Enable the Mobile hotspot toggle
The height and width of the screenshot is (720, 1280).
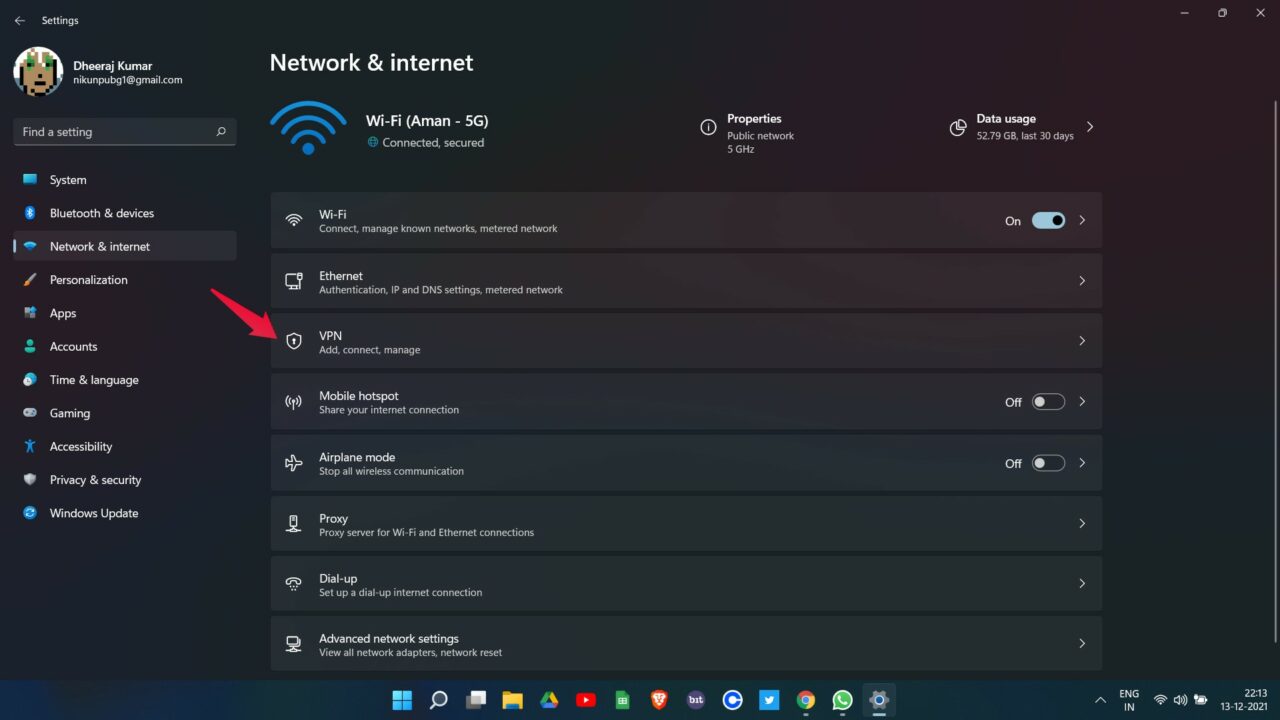coord(1048,402)
